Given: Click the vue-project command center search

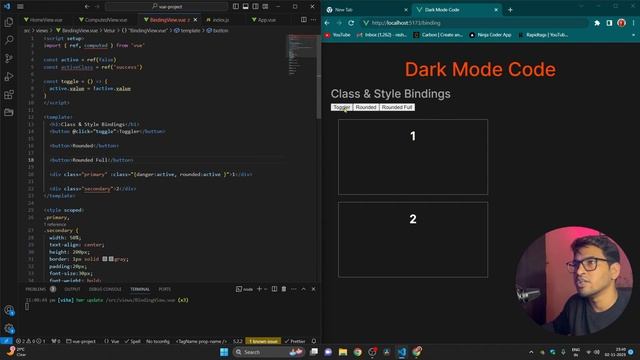Looking at the screenshot, I should [x=167, y=7].
